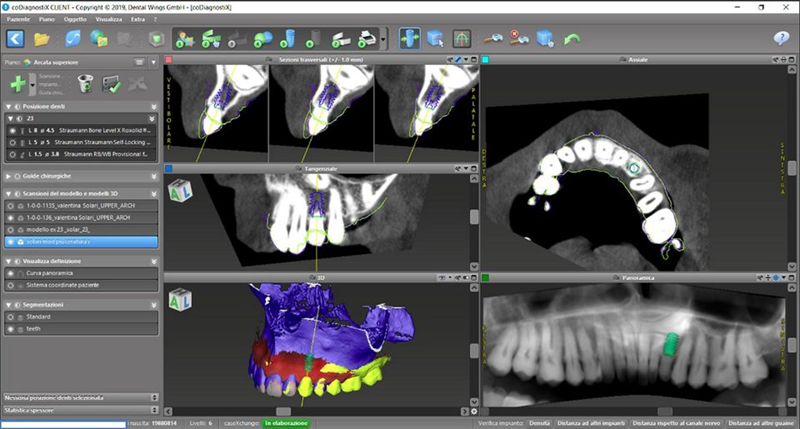Open the toolbar overflow dropdown arrow
The width and height of the screenshot is (800, 429).
click(384, 40)
